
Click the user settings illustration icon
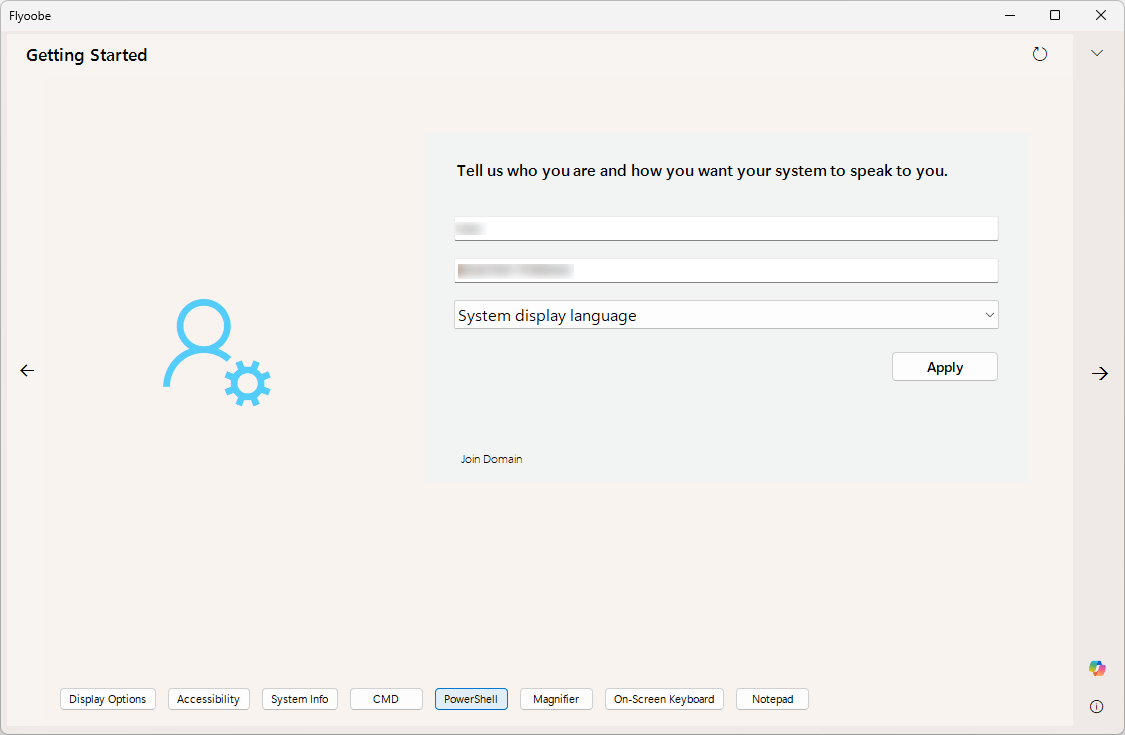coord(217,352)
